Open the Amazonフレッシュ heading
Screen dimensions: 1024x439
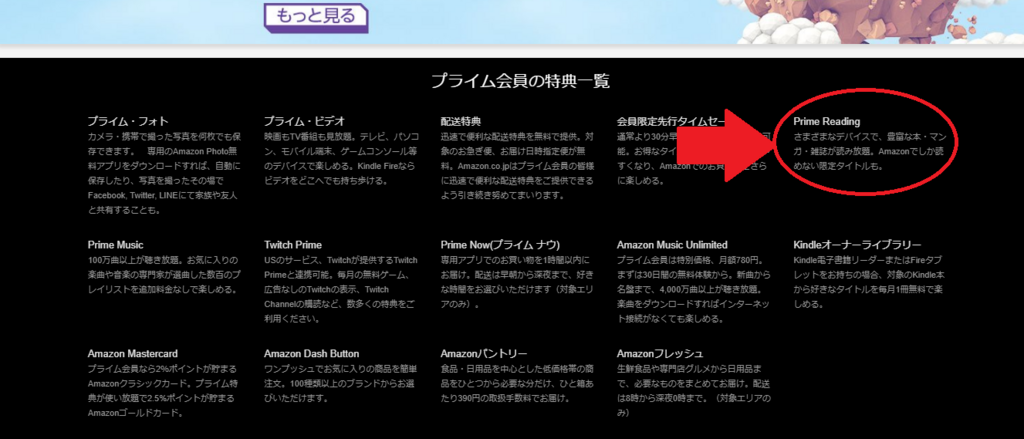(660, 353)
